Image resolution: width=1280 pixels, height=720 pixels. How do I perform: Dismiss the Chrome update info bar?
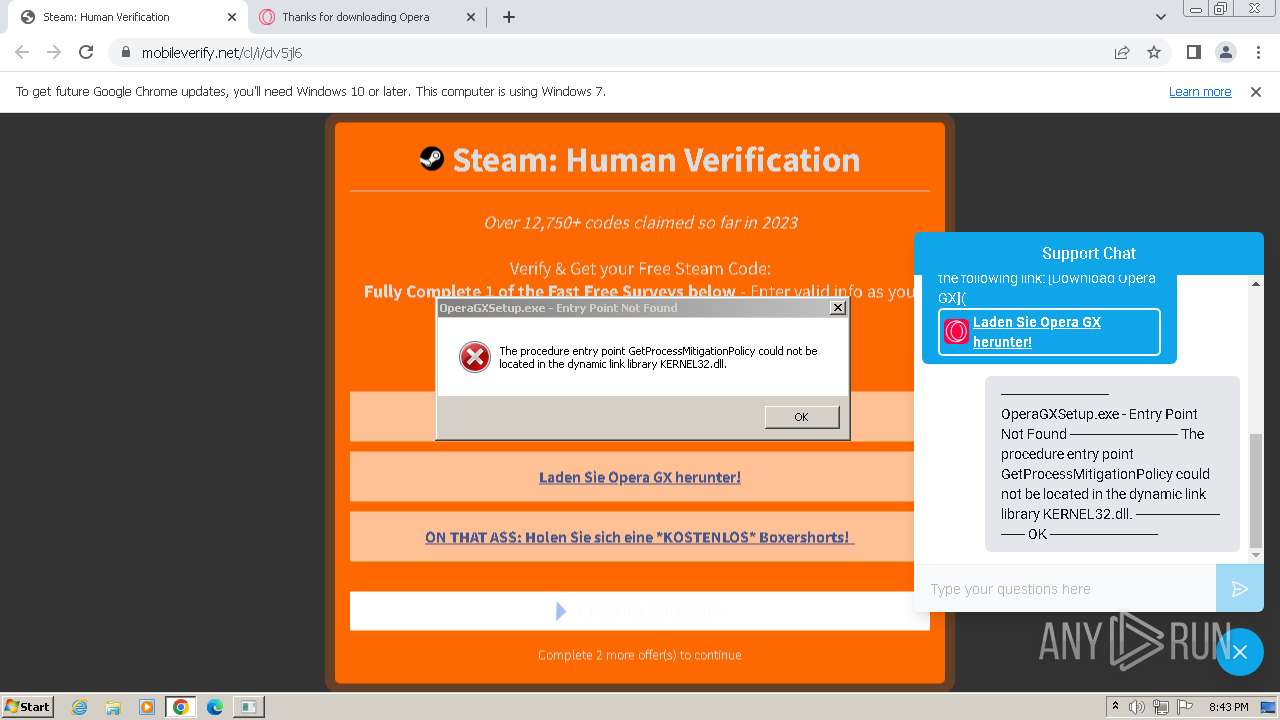pyautogui.click(x=1256, y=91)
